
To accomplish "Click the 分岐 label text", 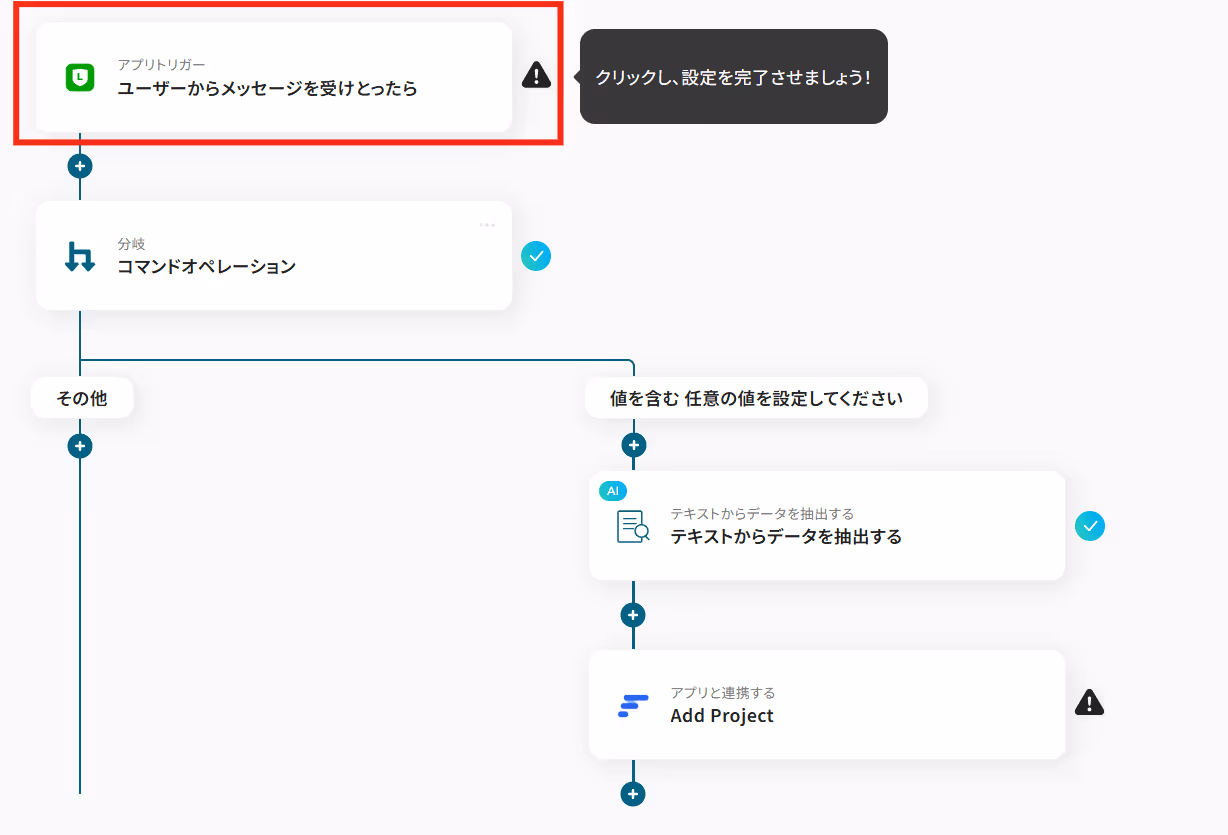I will click(131, 244).
